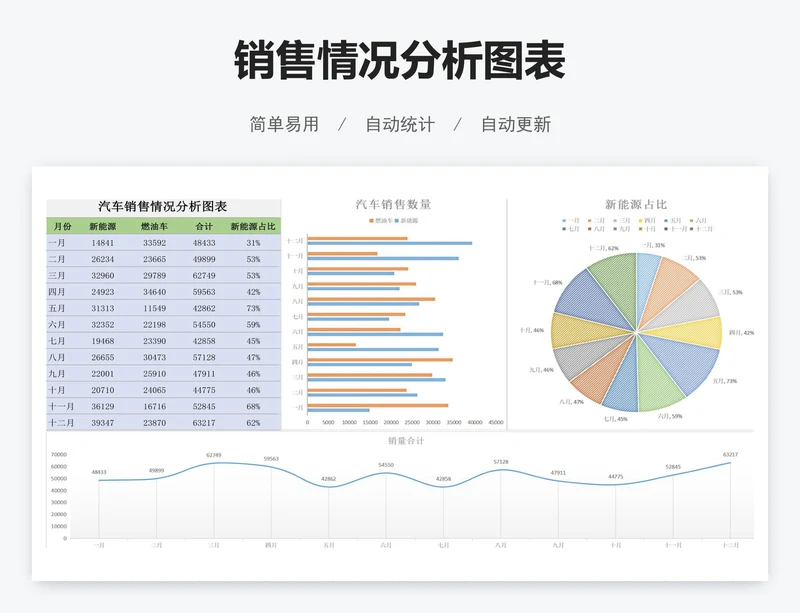Image resolution: width=800 pixels, height=613 pixels.
Task: Click the table cell with value 23870
Action: pyautogui.click(x=154, y=423)
